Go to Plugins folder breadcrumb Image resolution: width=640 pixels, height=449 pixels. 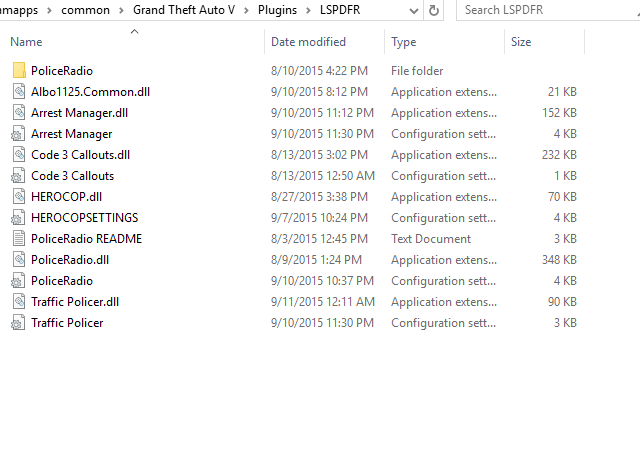278,10
